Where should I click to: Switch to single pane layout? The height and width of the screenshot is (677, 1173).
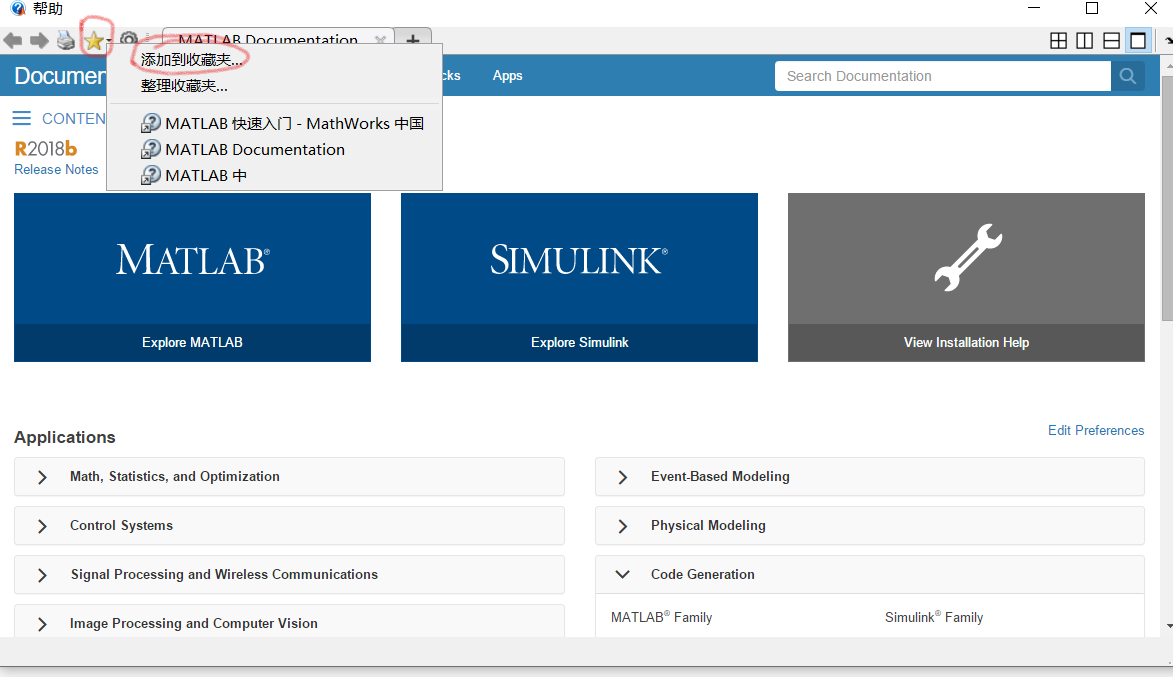point(1138,40)
